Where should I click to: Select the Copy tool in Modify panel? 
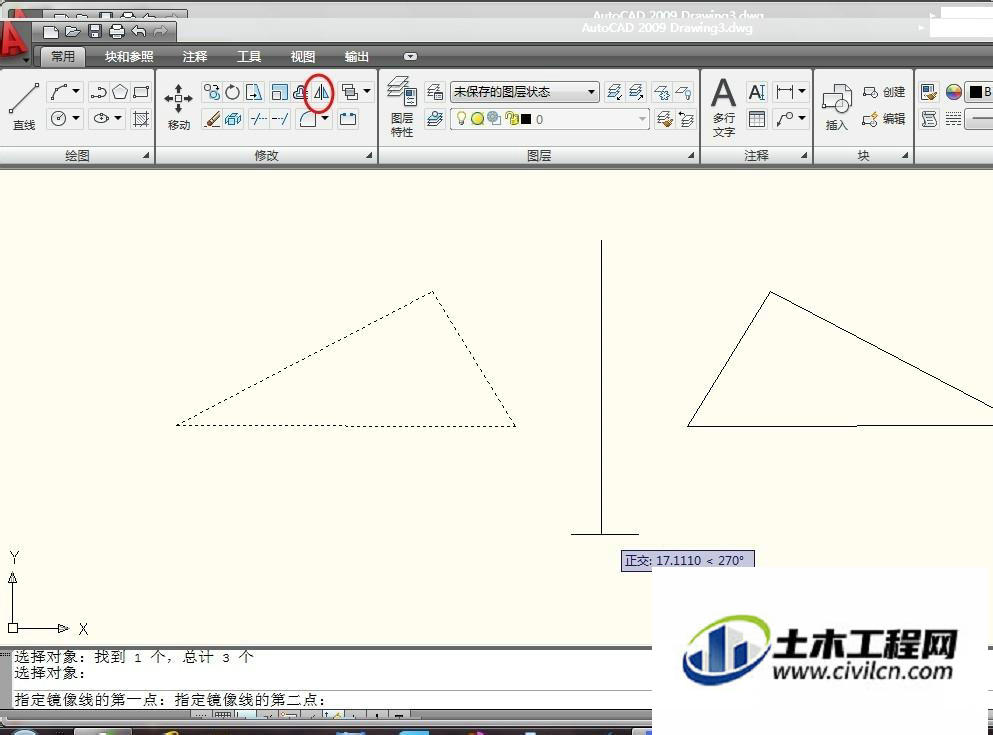click(x=212, y=92)
